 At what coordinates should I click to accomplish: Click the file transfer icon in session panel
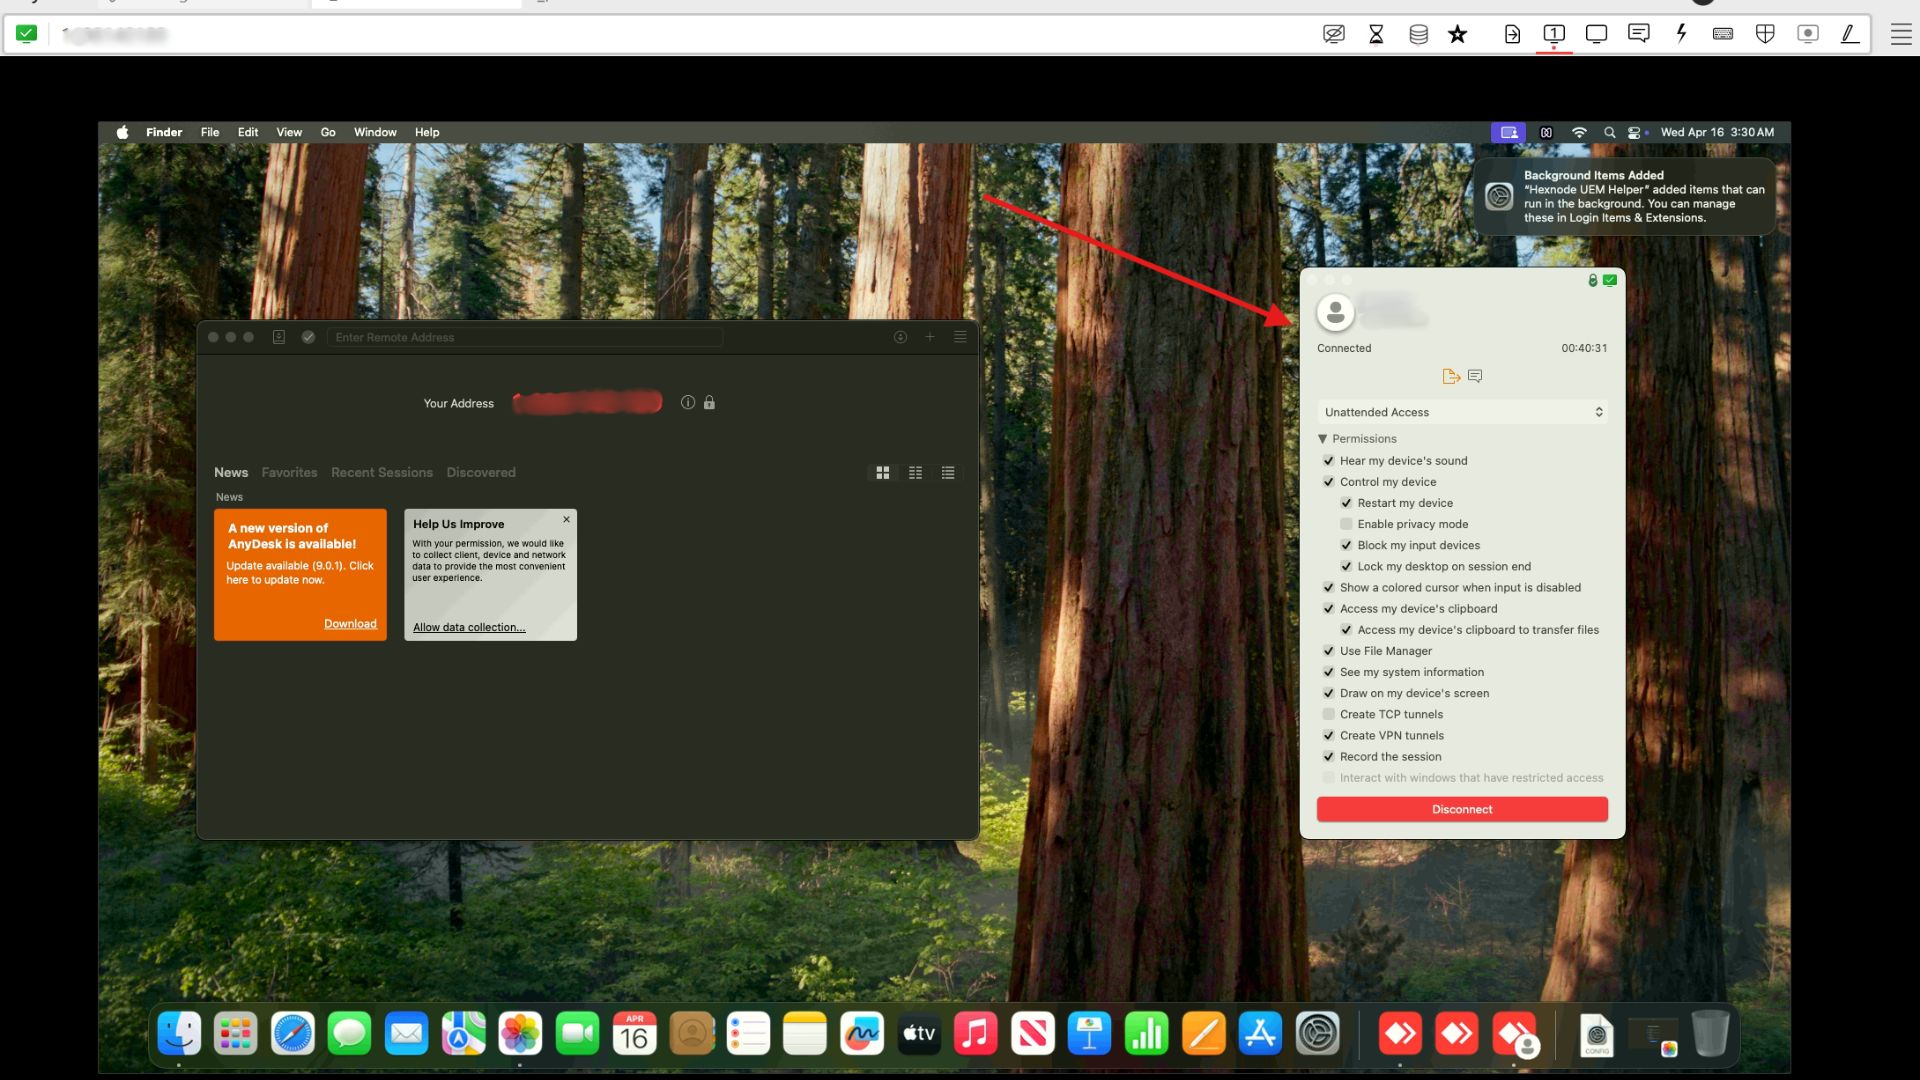[x=1451, y=376]
